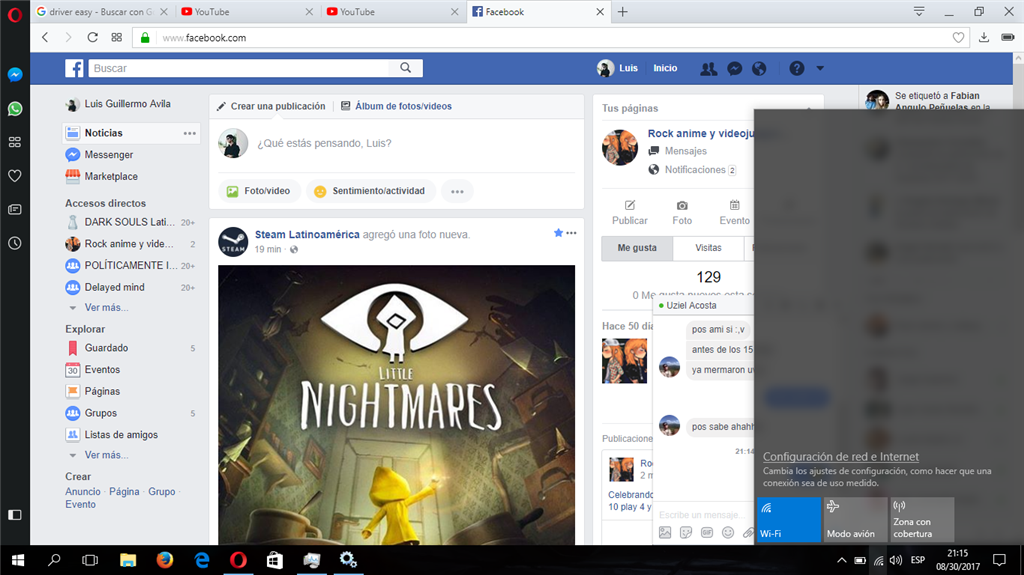Open bookmarks heart in Opera sidebar
Image resolution: width=1024 pixels, height=575 pixels.
pos(14,176)
